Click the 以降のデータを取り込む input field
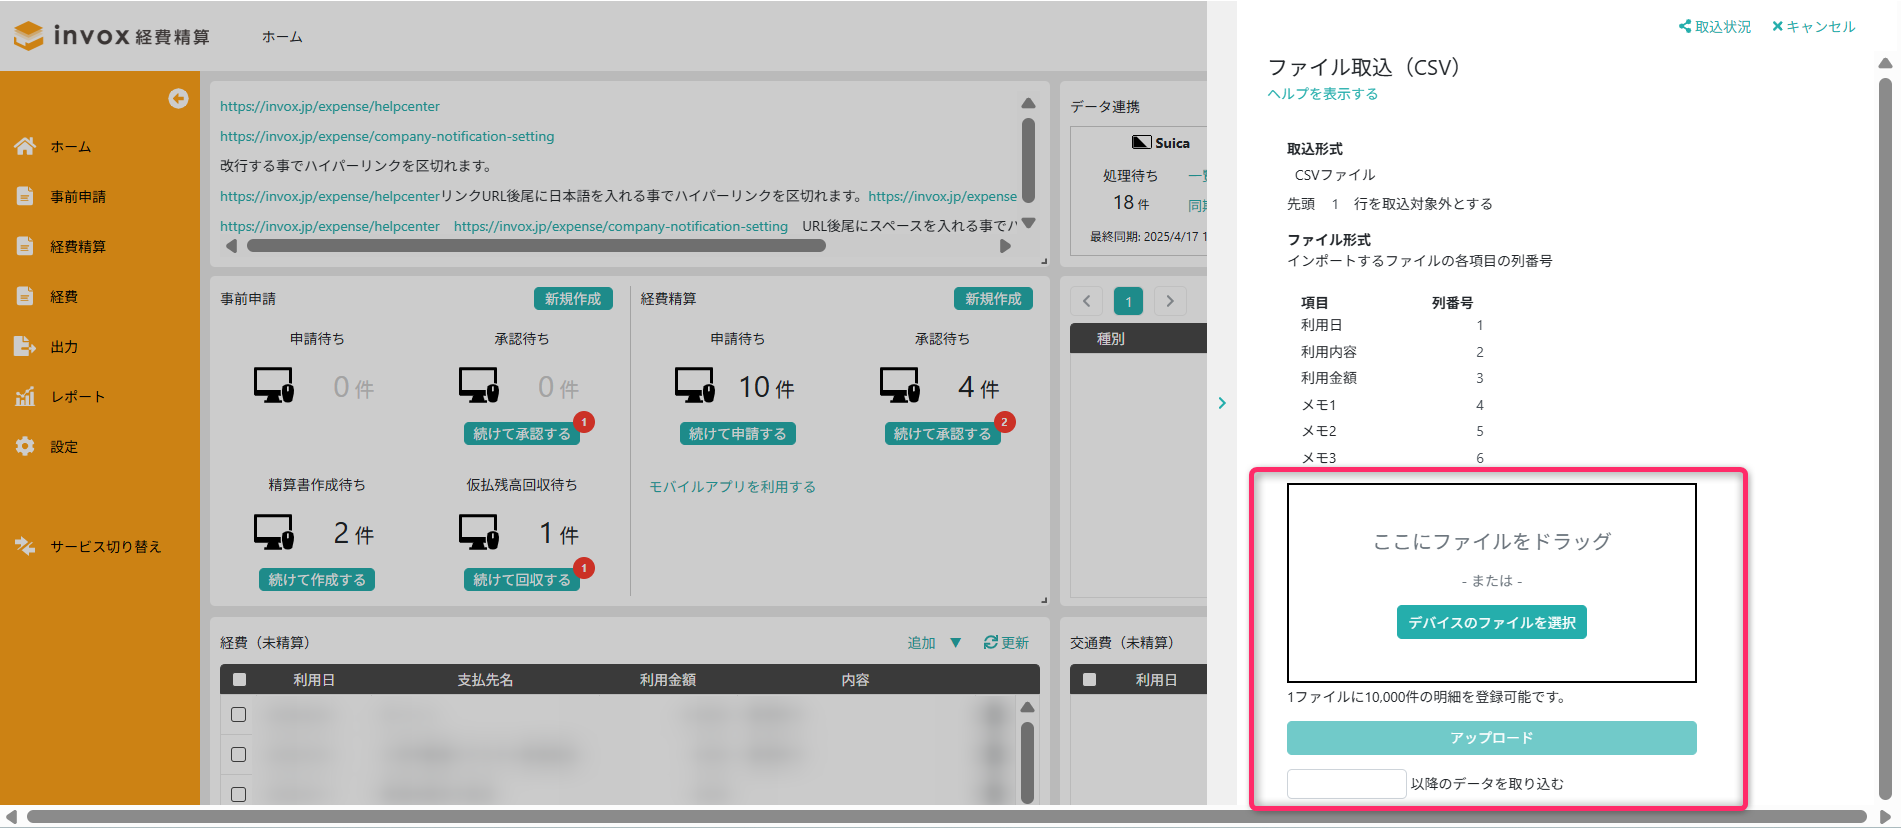Viewport: 1901px width, 828px height. (x=1346, y=784)
